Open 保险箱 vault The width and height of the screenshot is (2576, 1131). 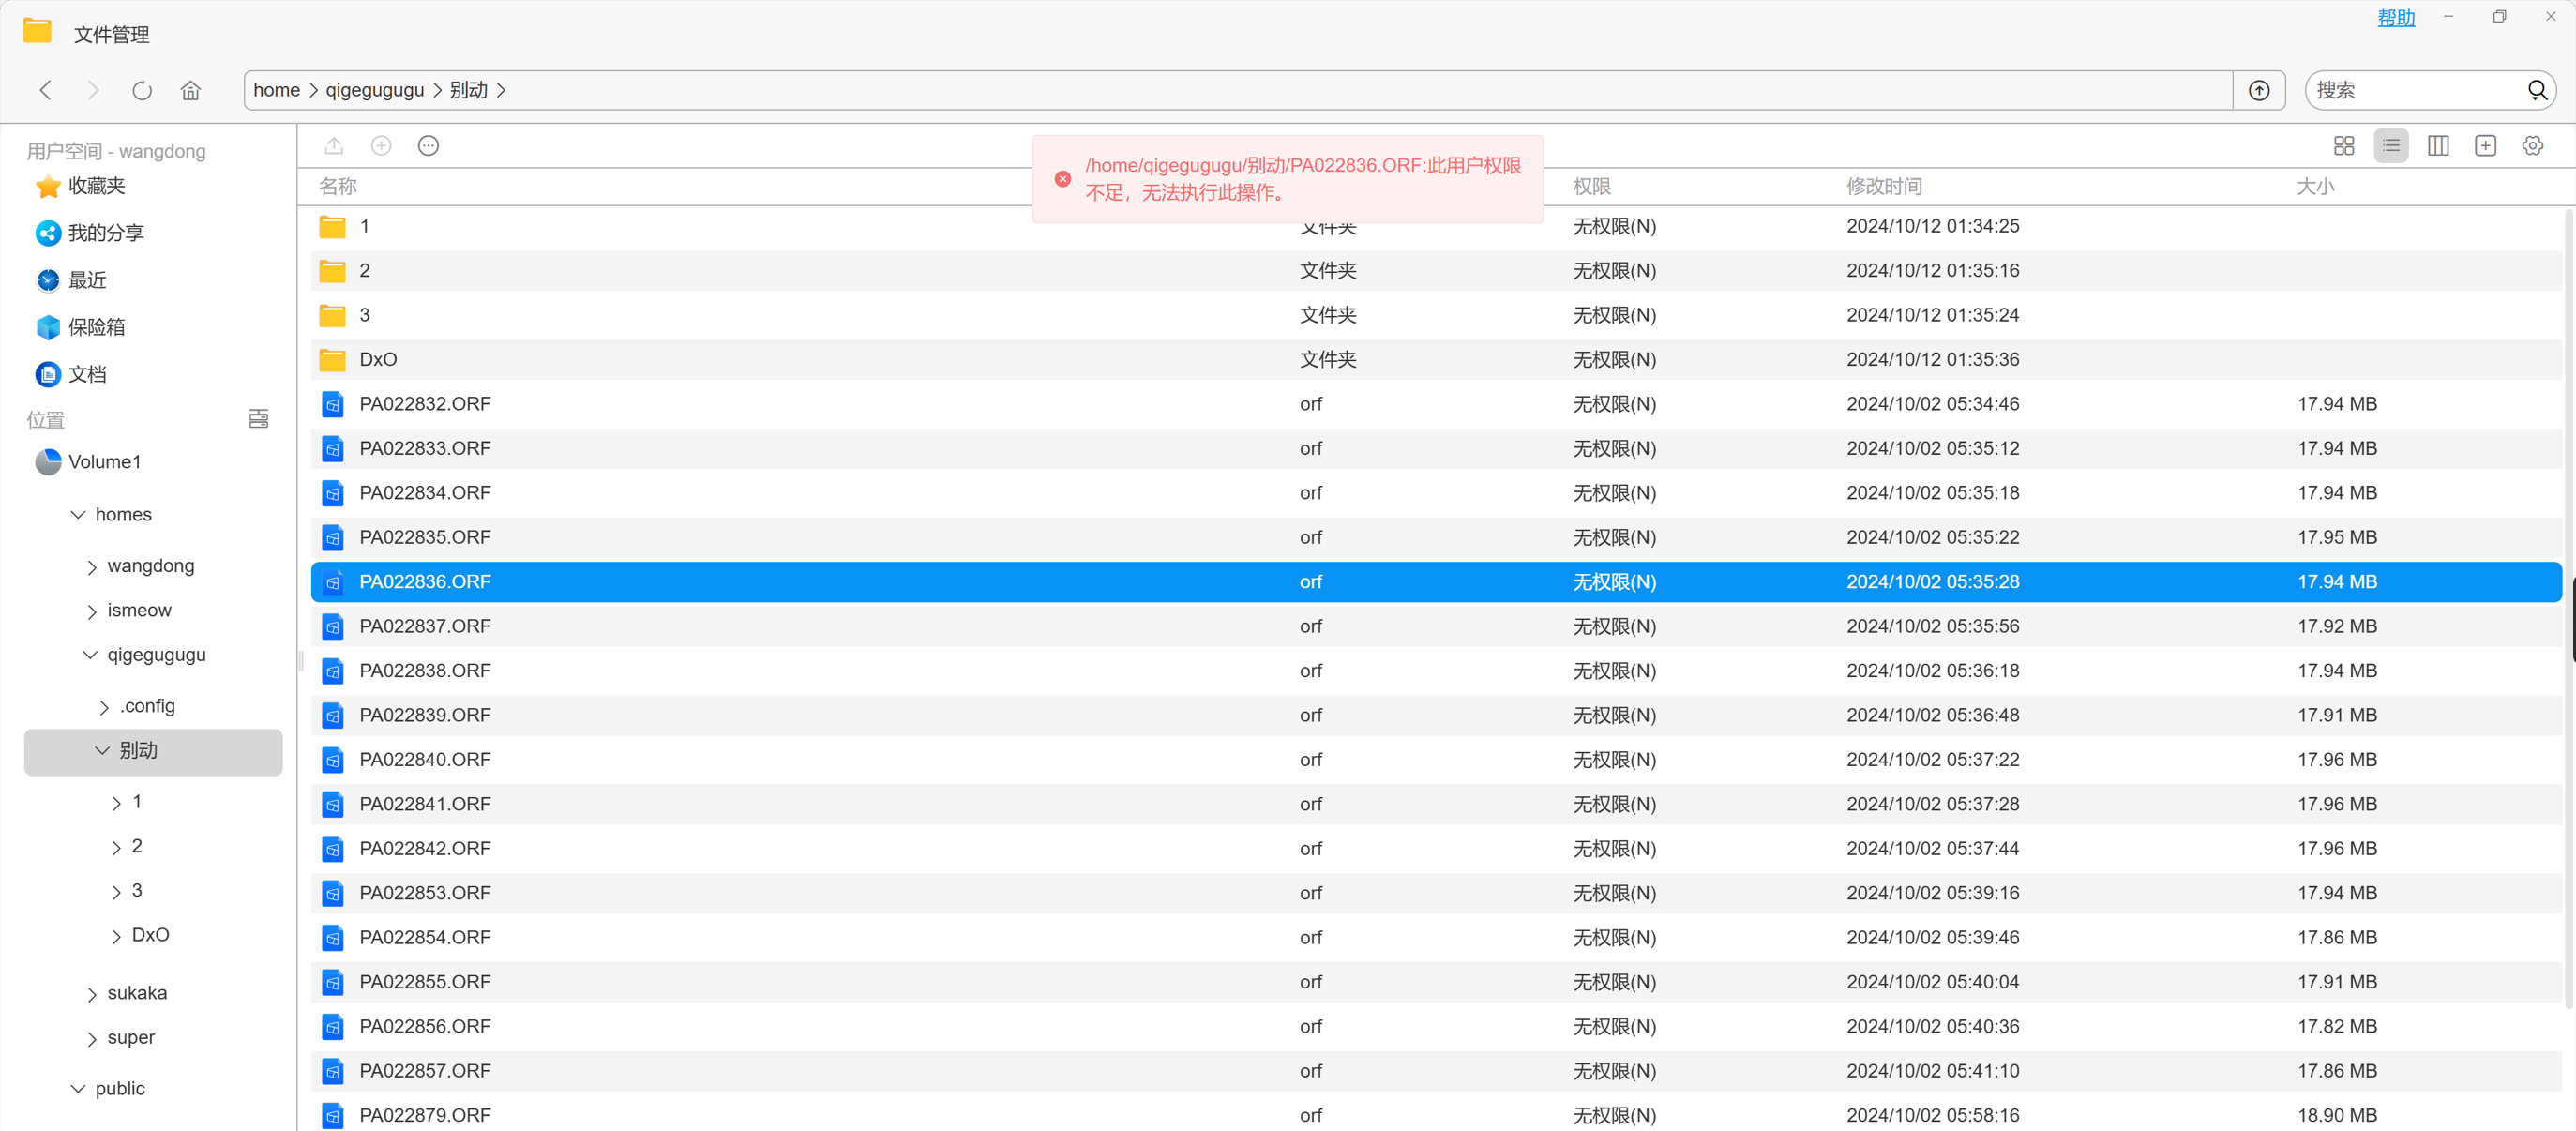tap(96, 327)
